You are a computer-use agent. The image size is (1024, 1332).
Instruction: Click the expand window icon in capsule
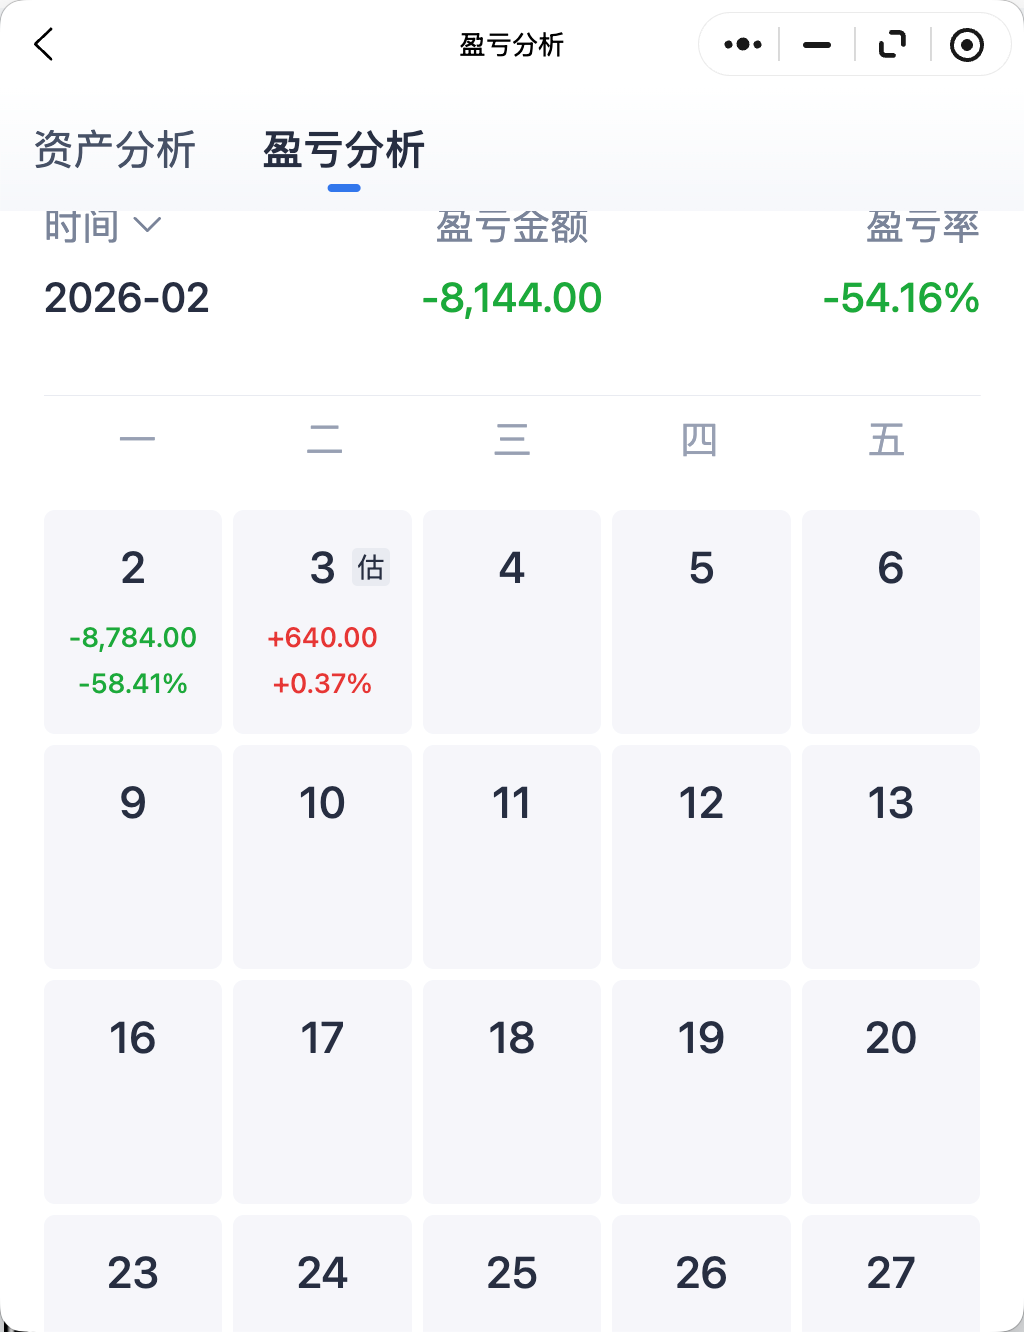pos(891,45)
